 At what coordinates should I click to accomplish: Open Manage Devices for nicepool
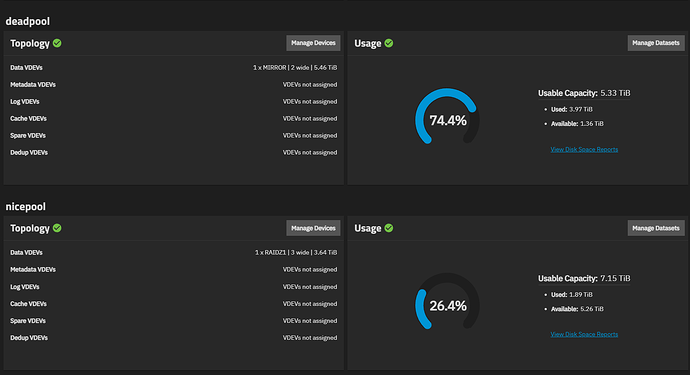click(x=313, y=228)
